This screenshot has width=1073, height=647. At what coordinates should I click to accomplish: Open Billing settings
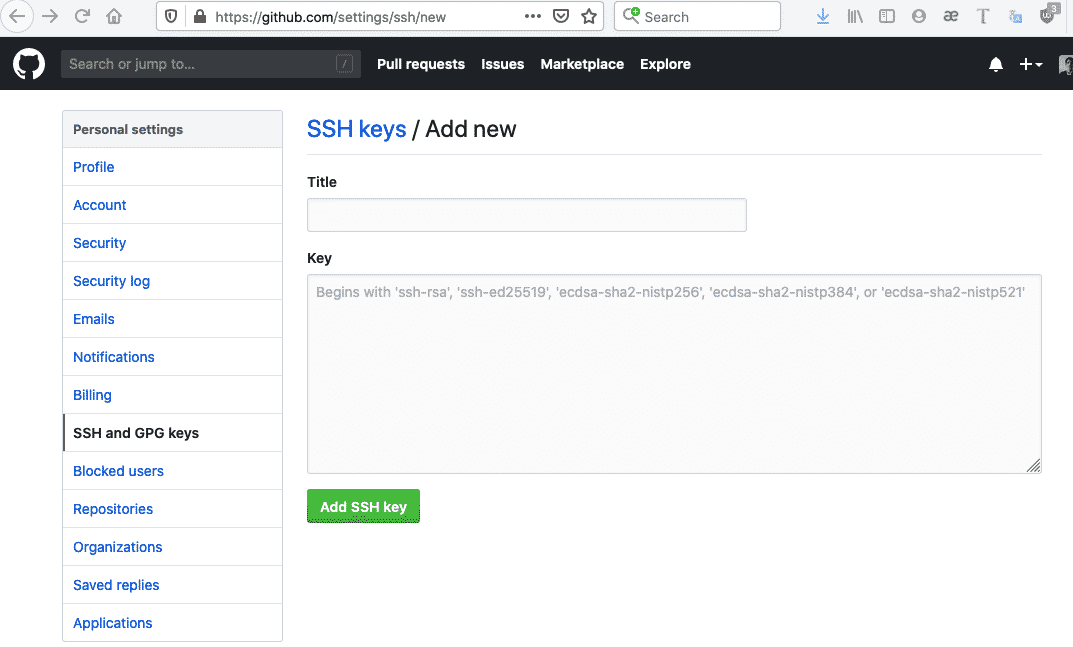[172, 395]
